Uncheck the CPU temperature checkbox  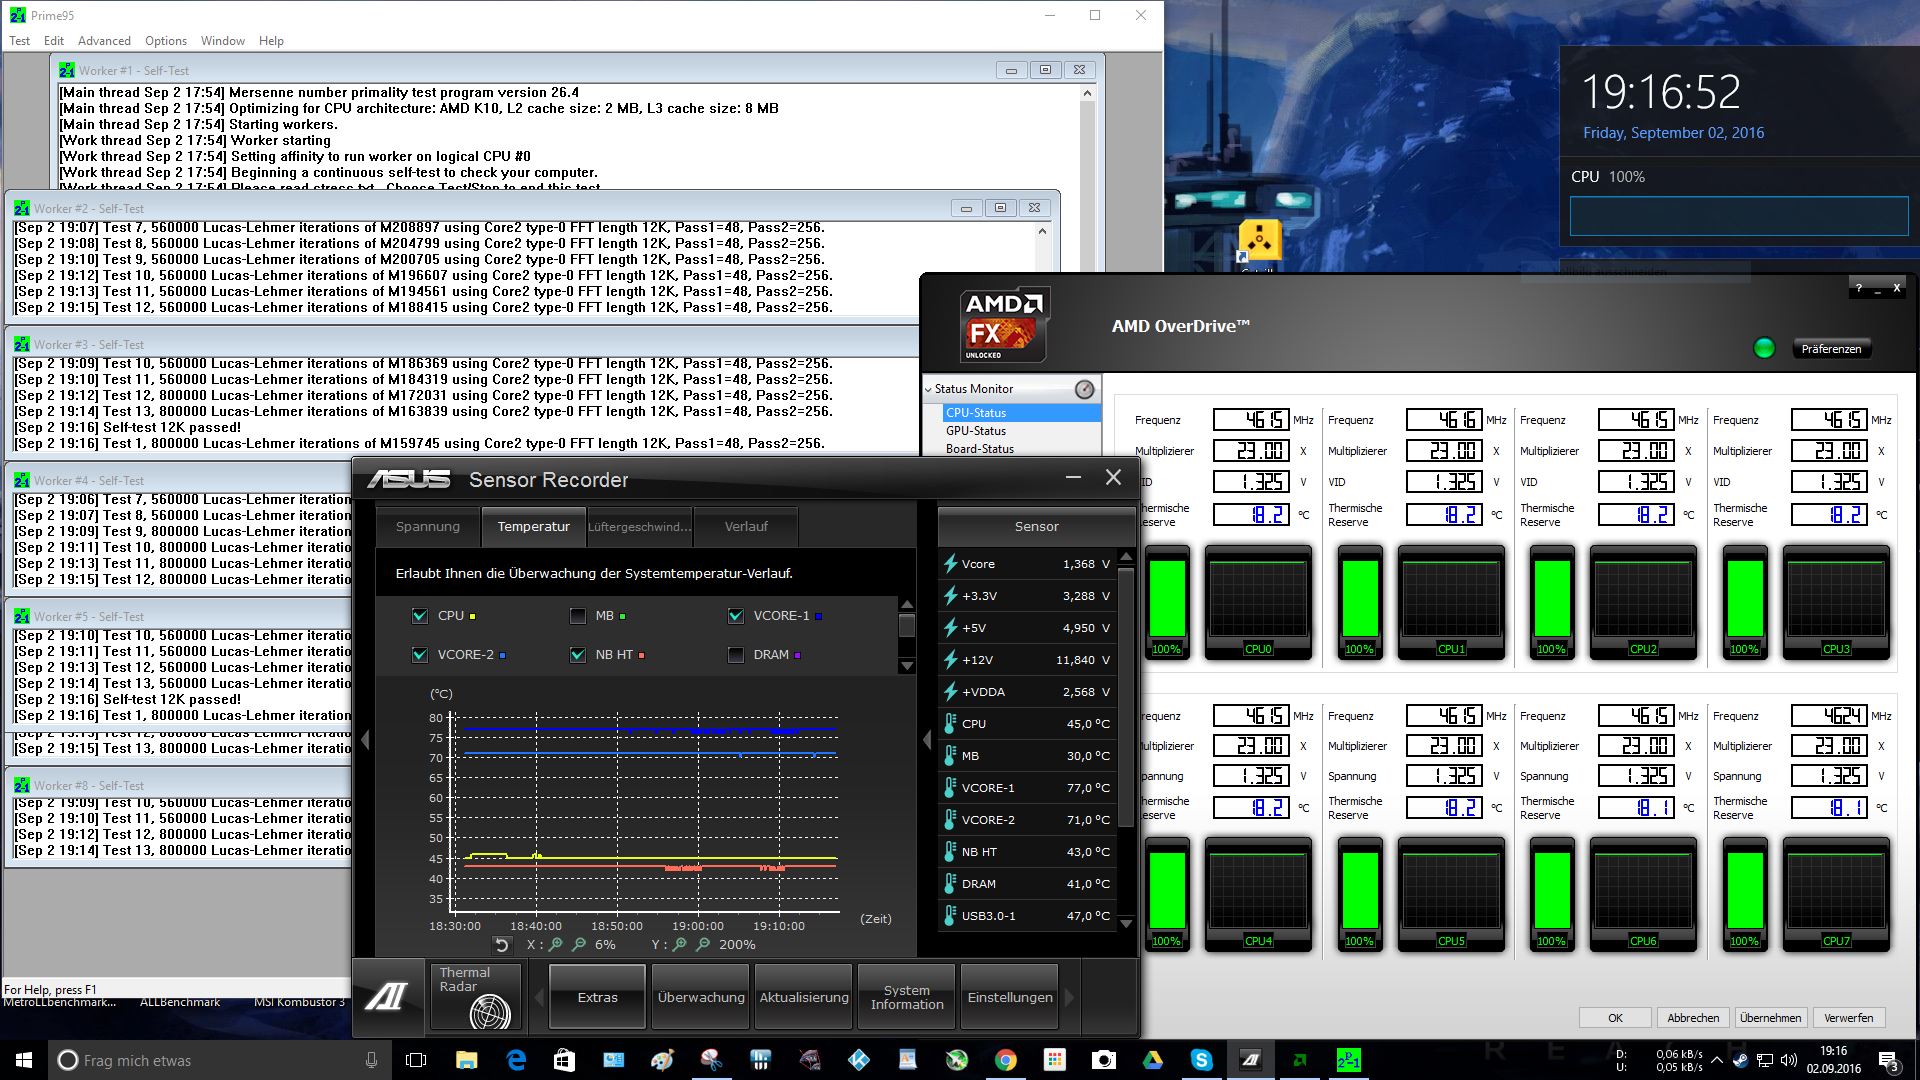coord(420,616)
